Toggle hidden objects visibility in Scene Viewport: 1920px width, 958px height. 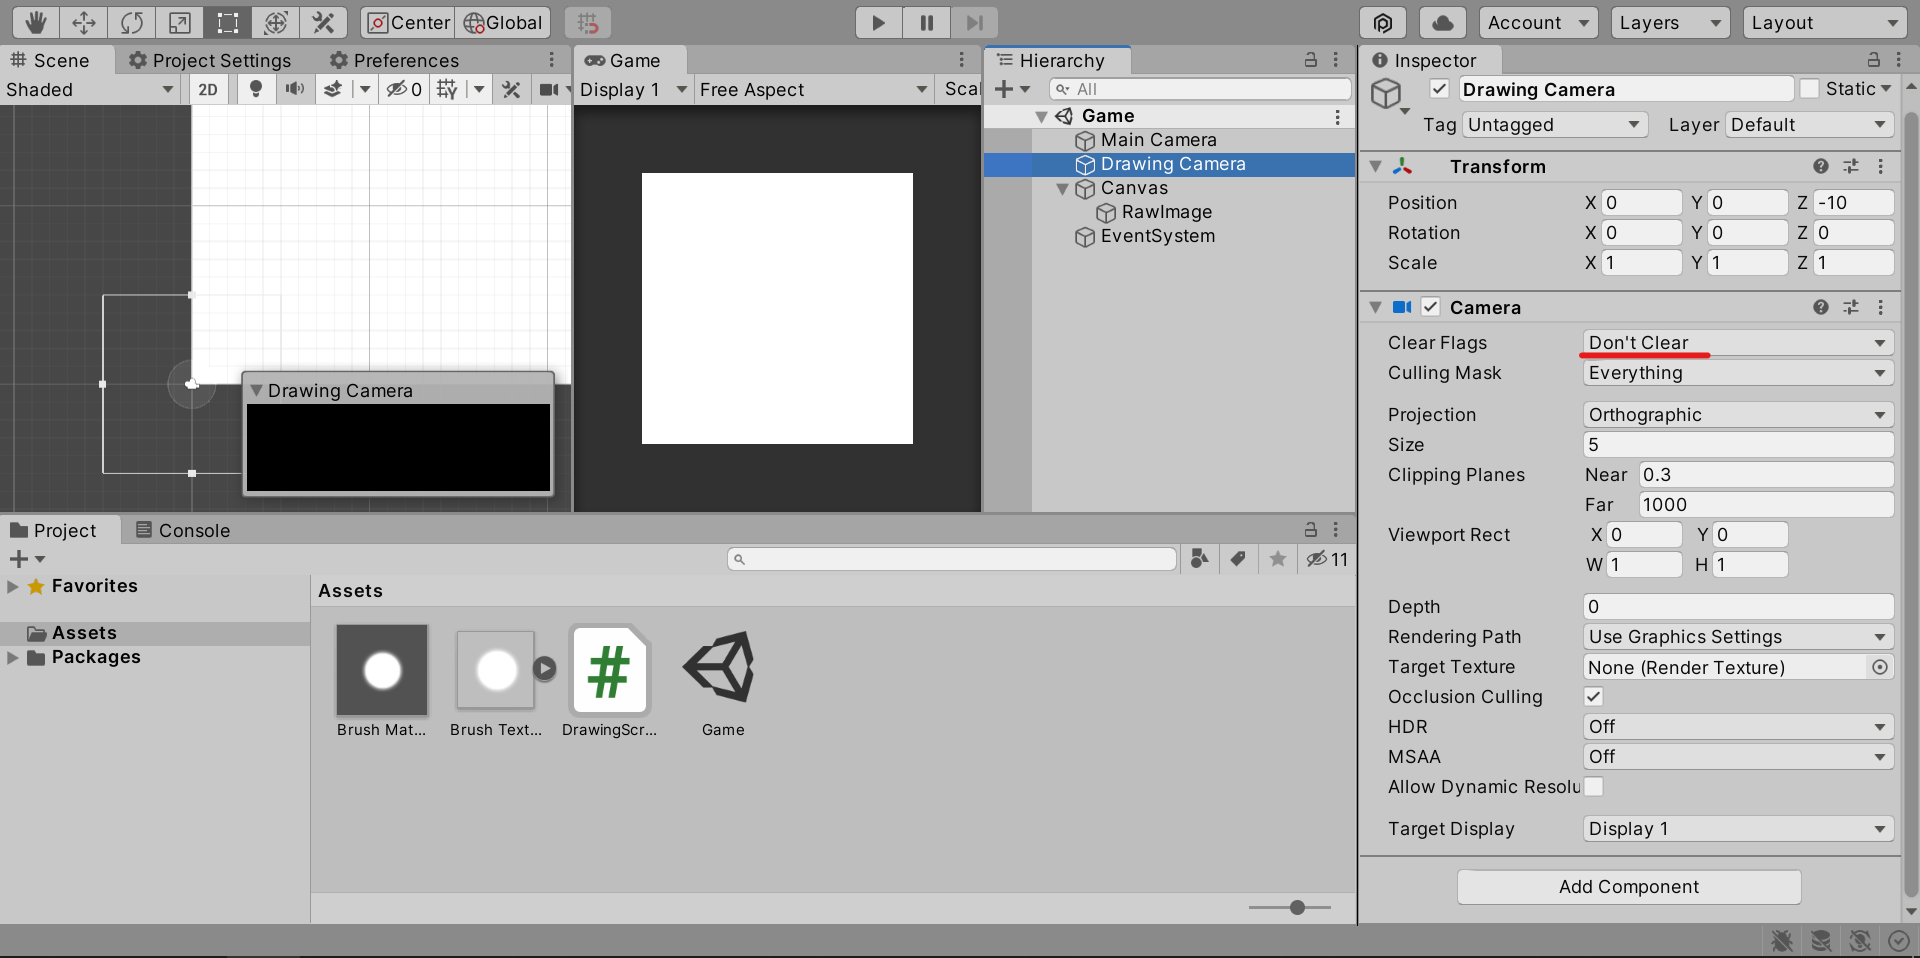click(405, 89)
